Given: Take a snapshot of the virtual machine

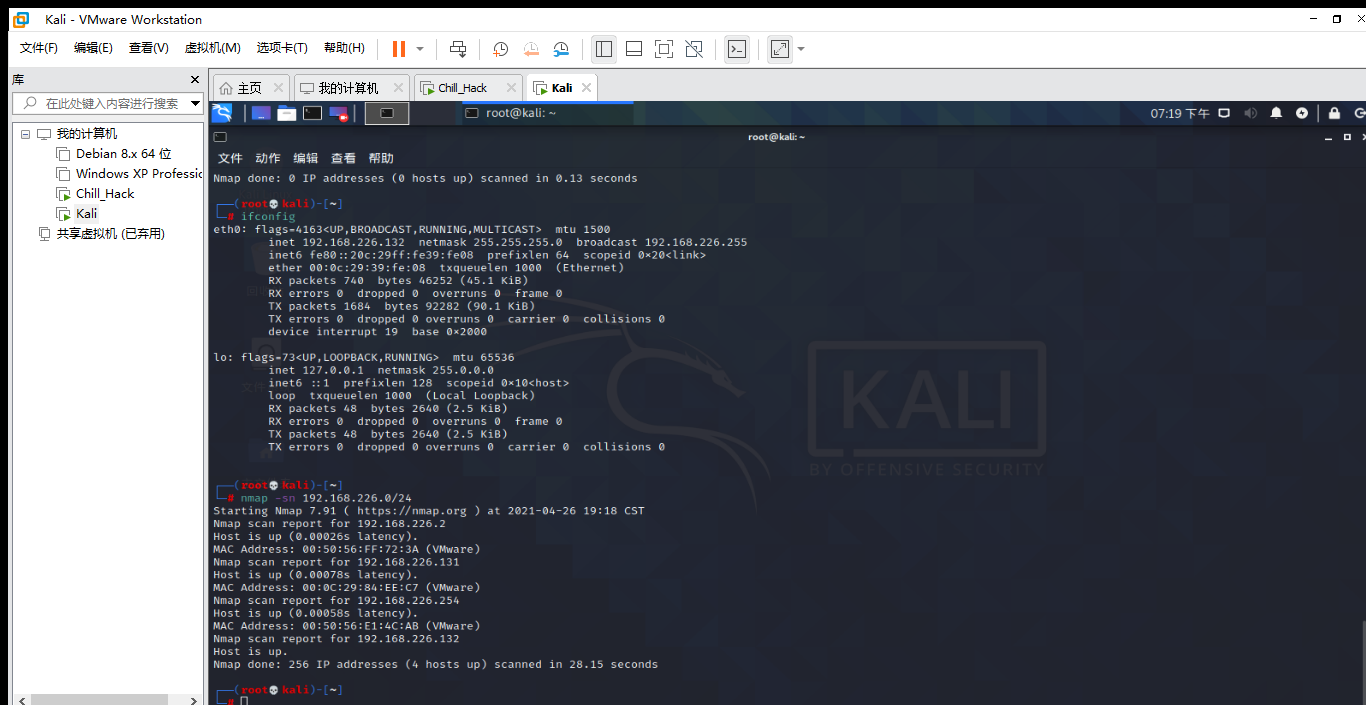Looking at the screenshot, I should [501, 48].
